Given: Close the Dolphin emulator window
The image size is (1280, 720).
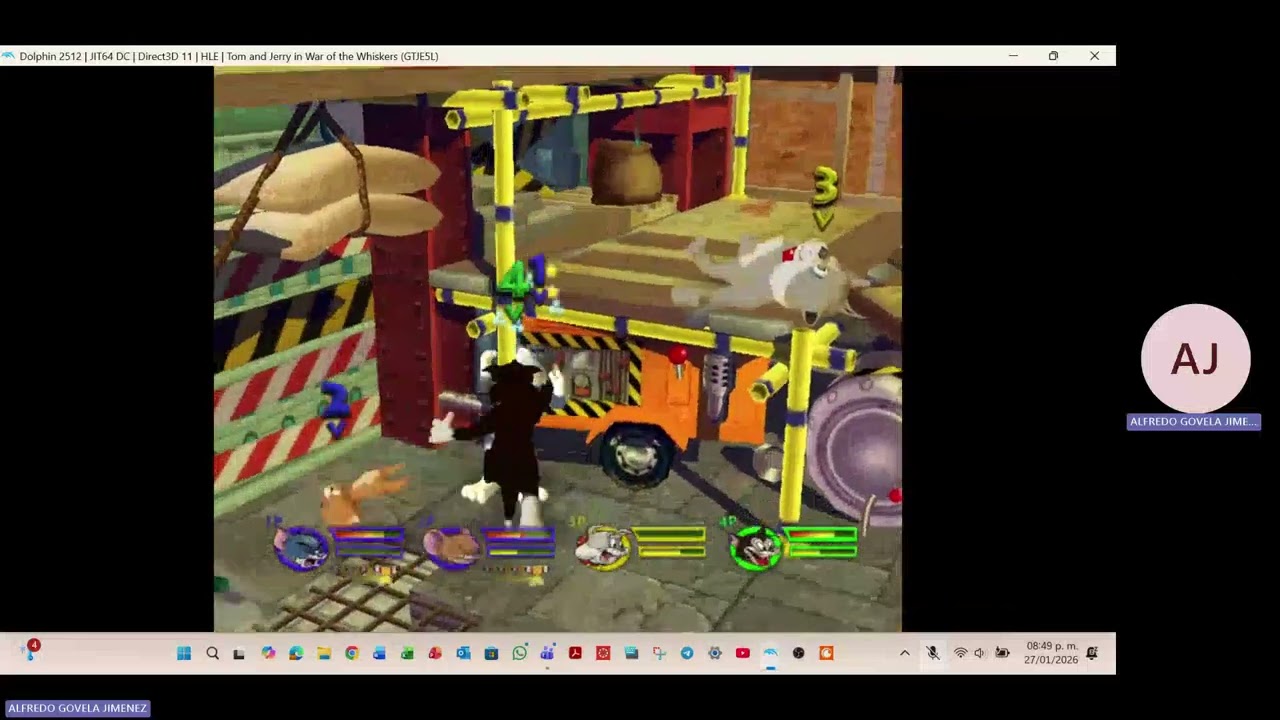Looking at the screenshot, I should tap(1094, 56).
